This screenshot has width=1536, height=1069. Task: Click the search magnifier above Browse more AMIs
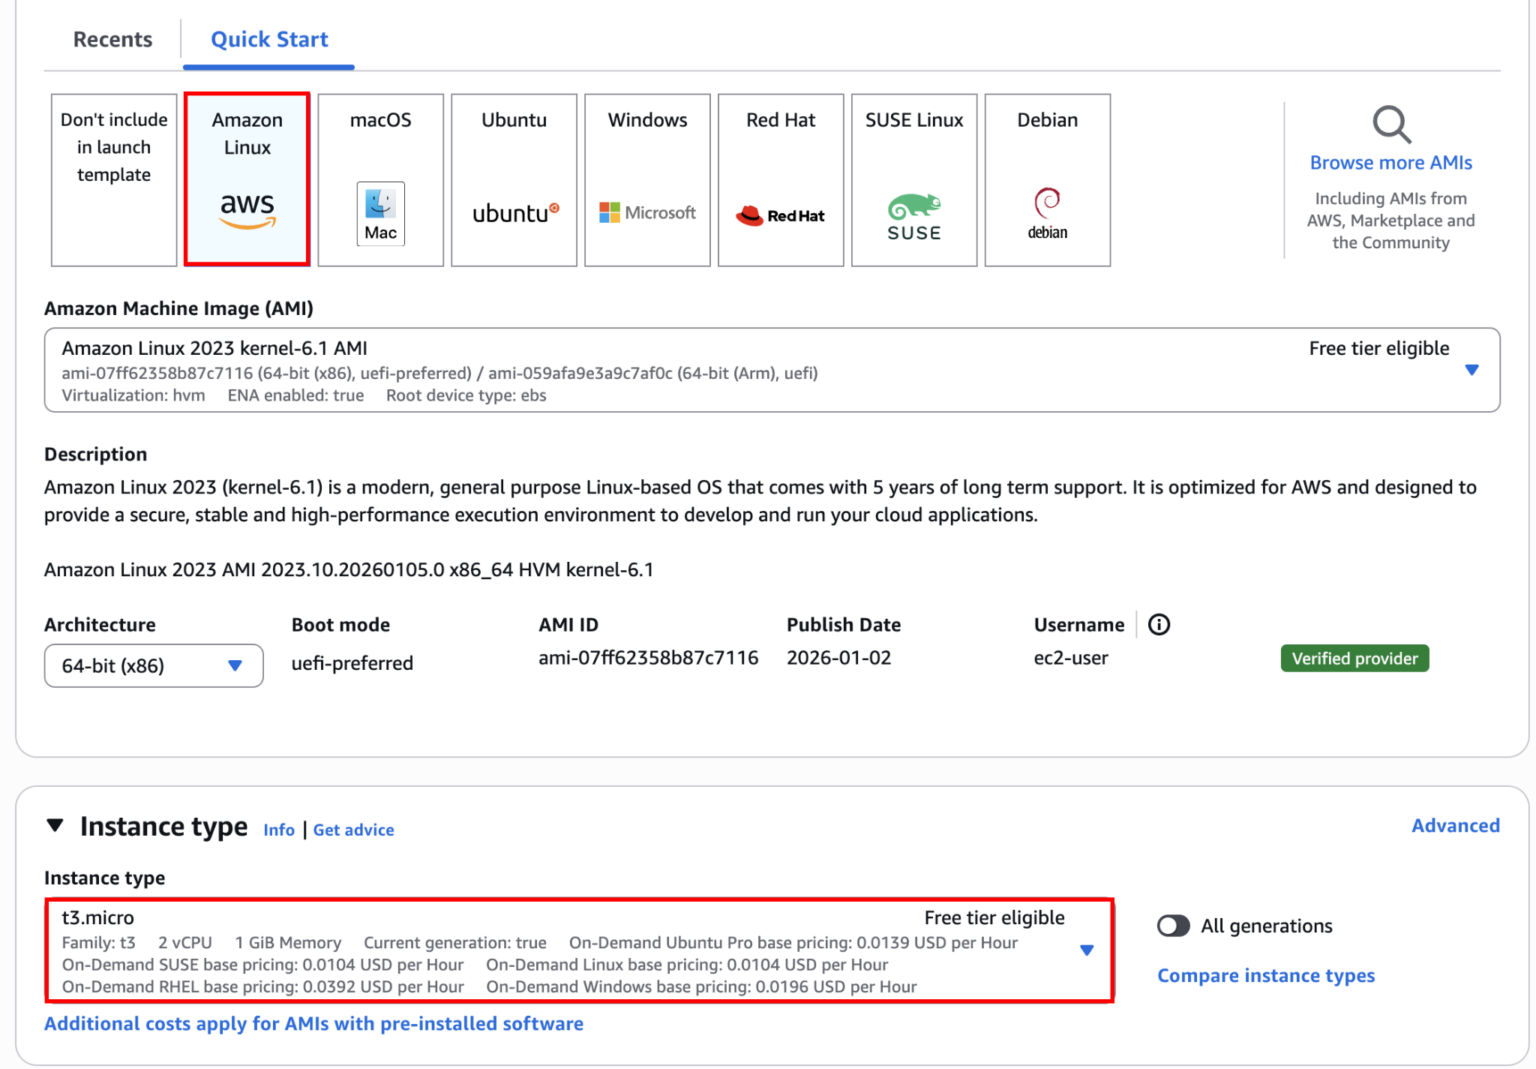[1391, 124]
